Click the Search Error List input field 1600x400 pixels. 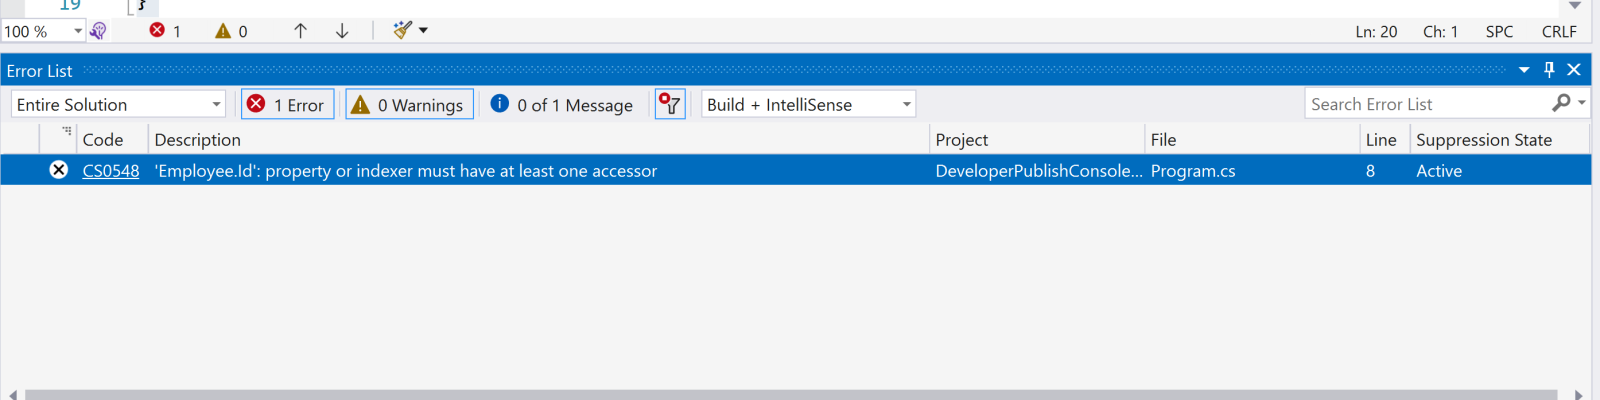tap(1425, 104)
